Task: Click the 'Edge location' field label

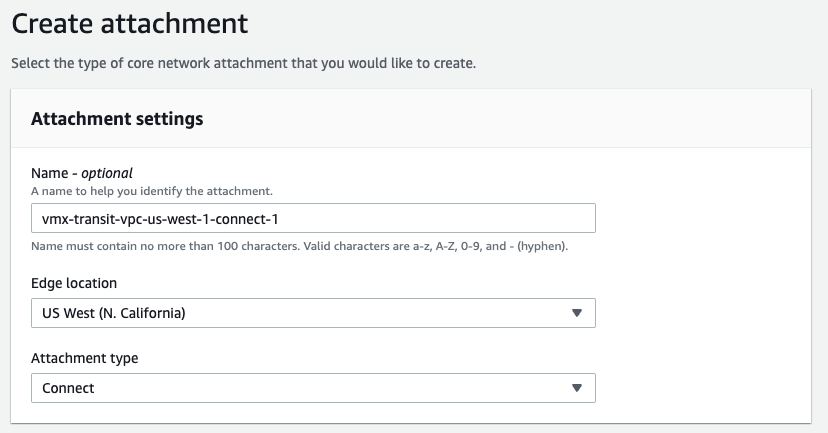Action: 74,283
